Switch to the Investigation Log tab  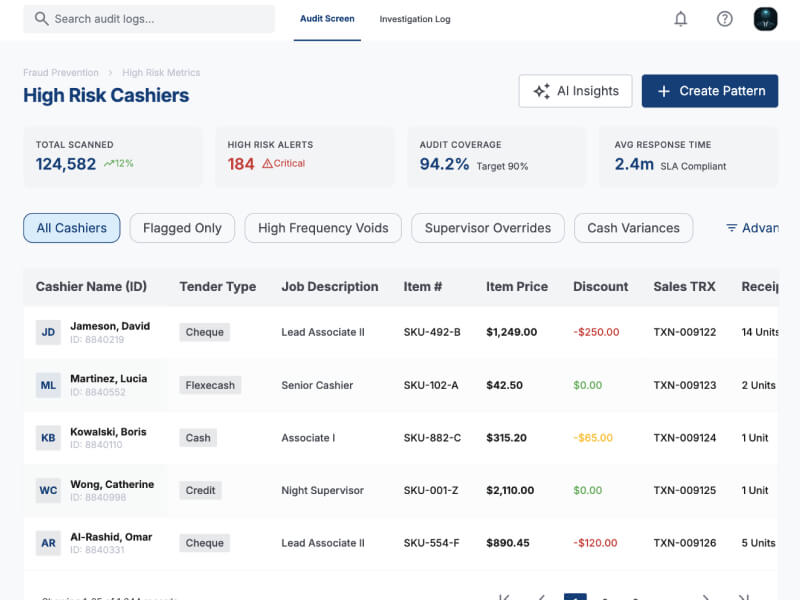[x=415, y=19]
